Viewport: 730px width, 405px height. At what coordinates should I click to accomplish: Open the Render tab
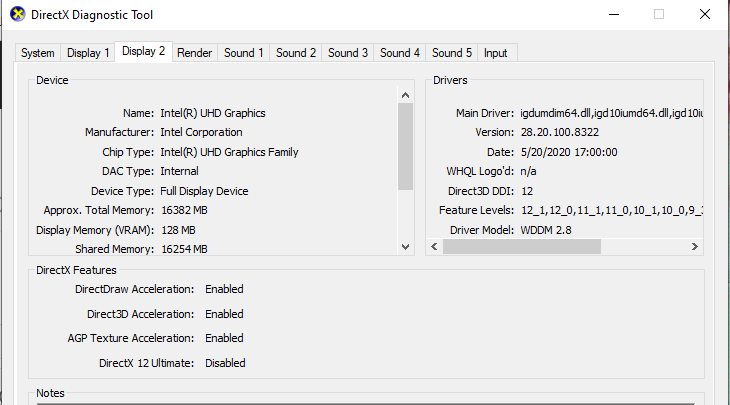pos(195,53)
